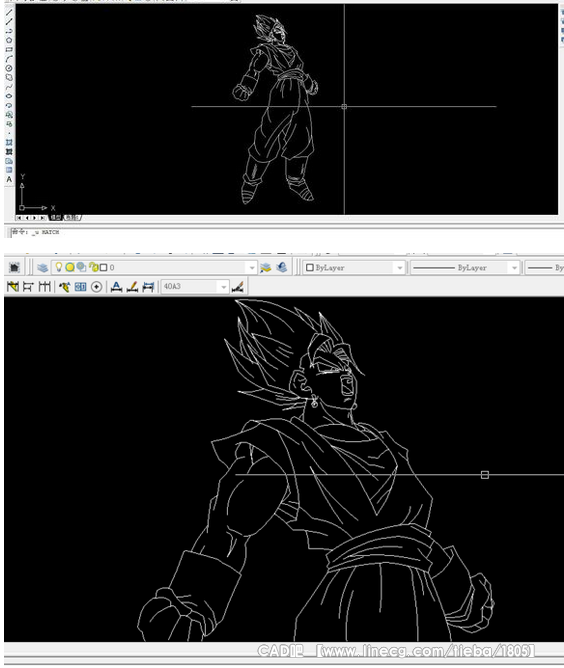
Task: Toggle layer 0 on/off lightbulb
Action: (59, 267)
